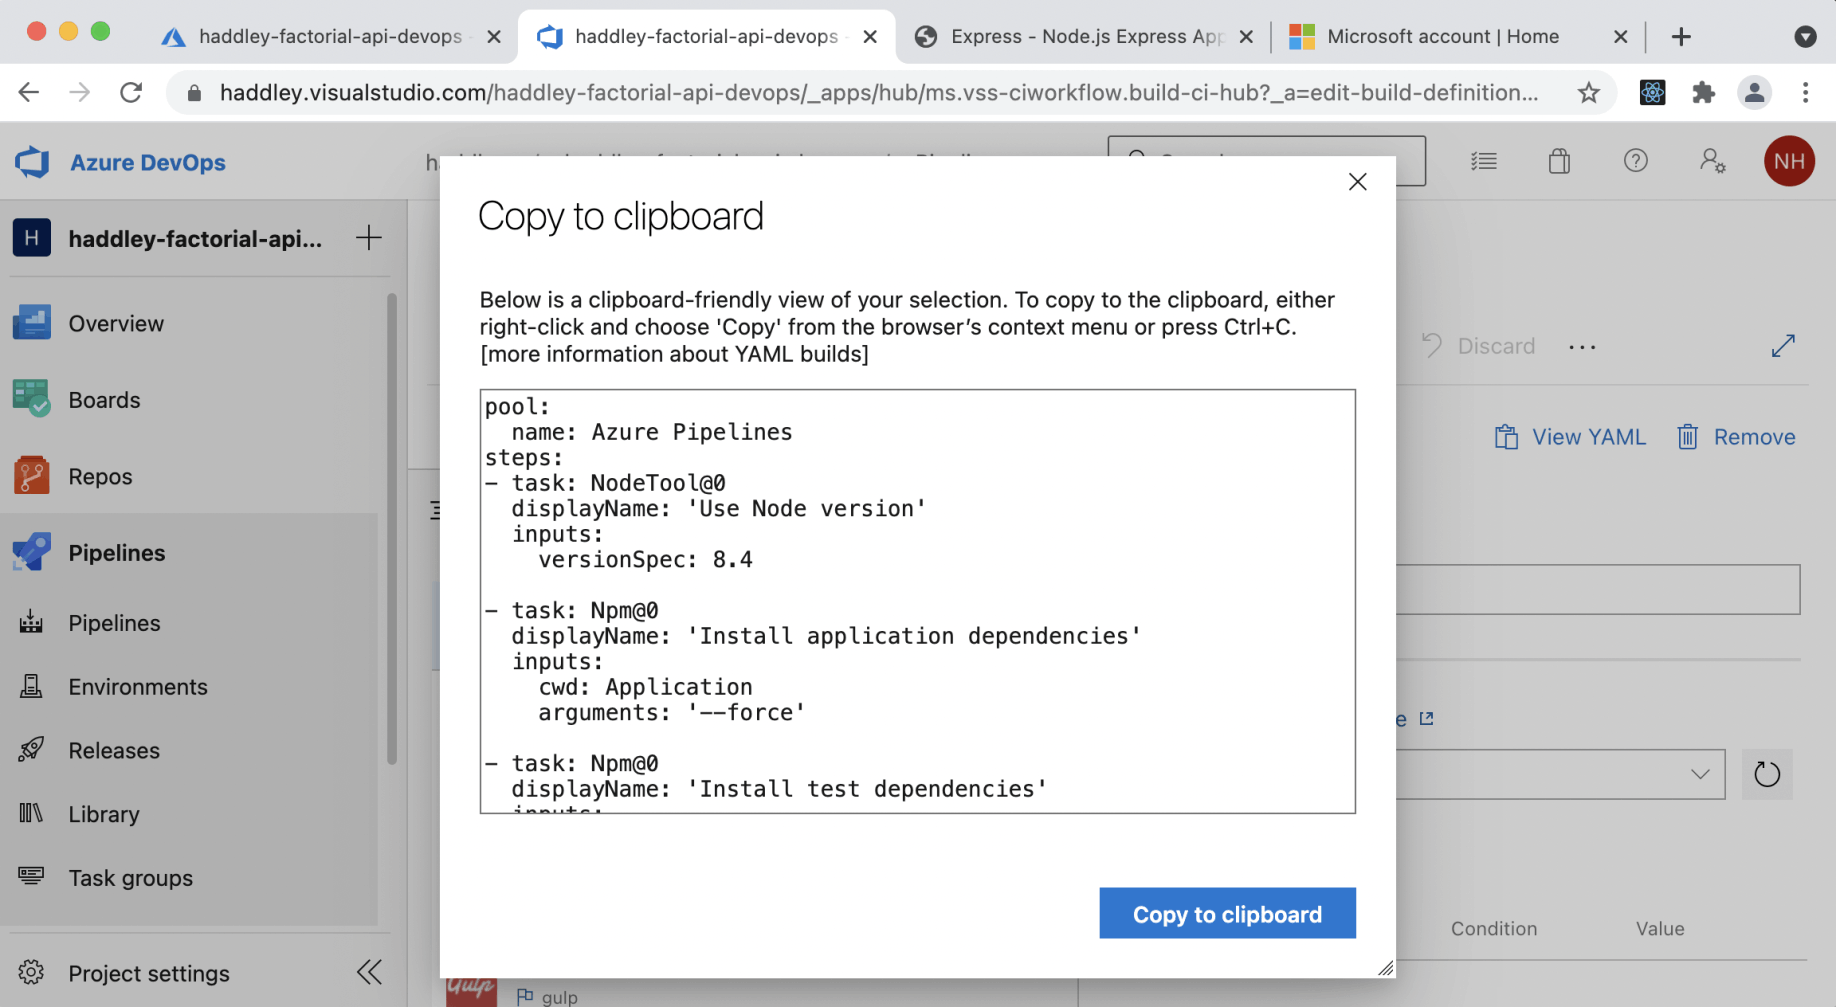Open the Releases rocket icon
Screen dimensions: 1836x1007
coord(31,750)
